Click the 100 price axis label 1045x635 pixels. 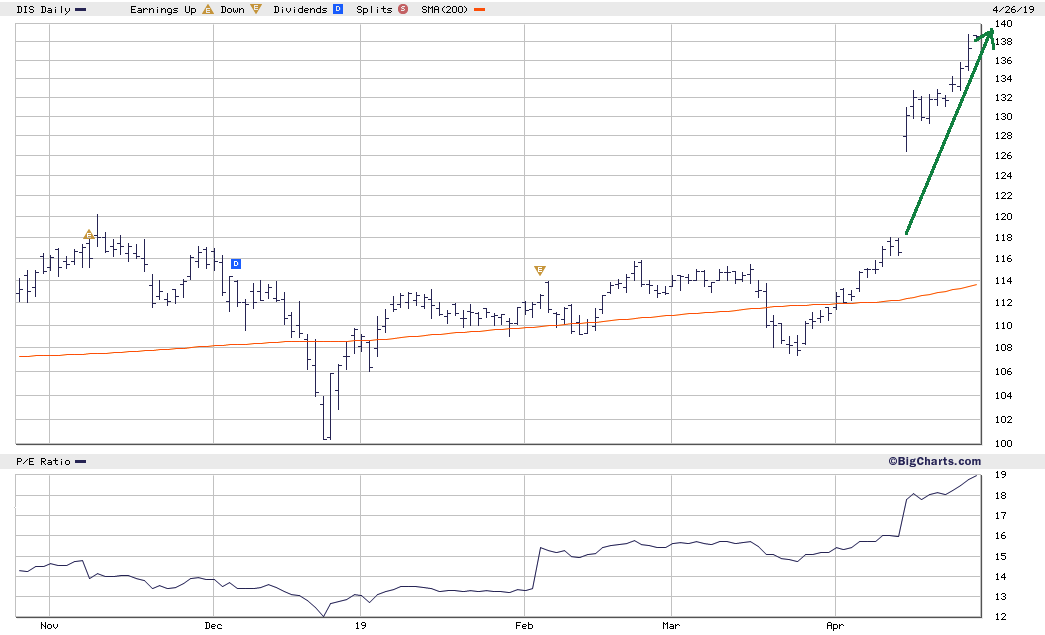1004,443
